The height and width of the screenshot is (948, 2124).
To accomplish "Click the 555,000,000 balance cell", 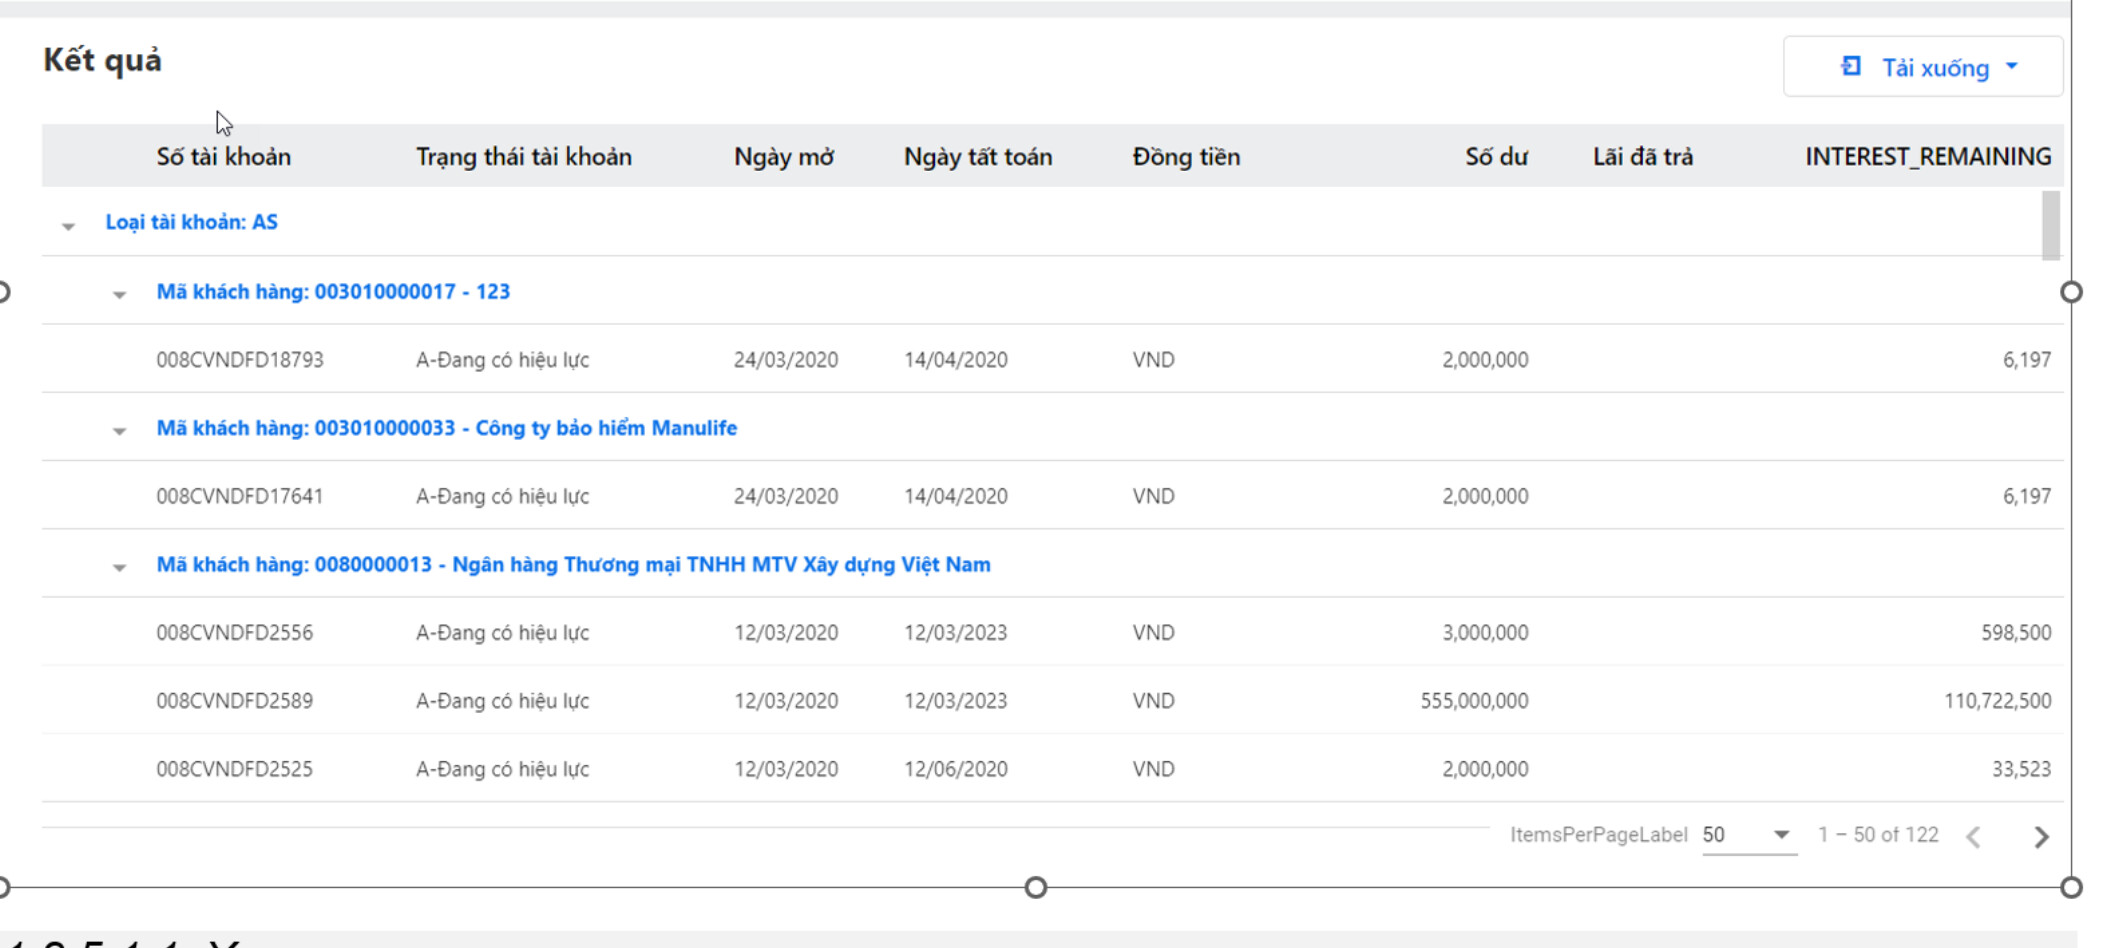I will [1474, 701].
